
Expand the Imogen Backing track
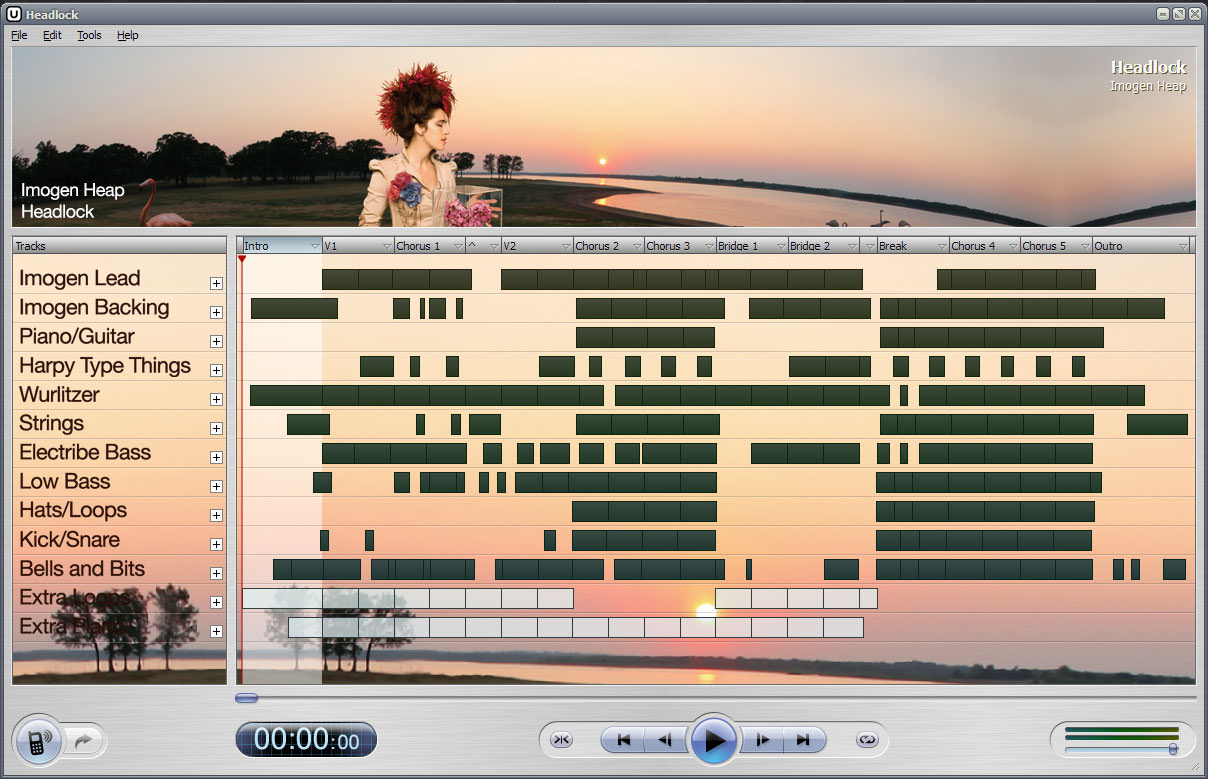pos(216,312)
